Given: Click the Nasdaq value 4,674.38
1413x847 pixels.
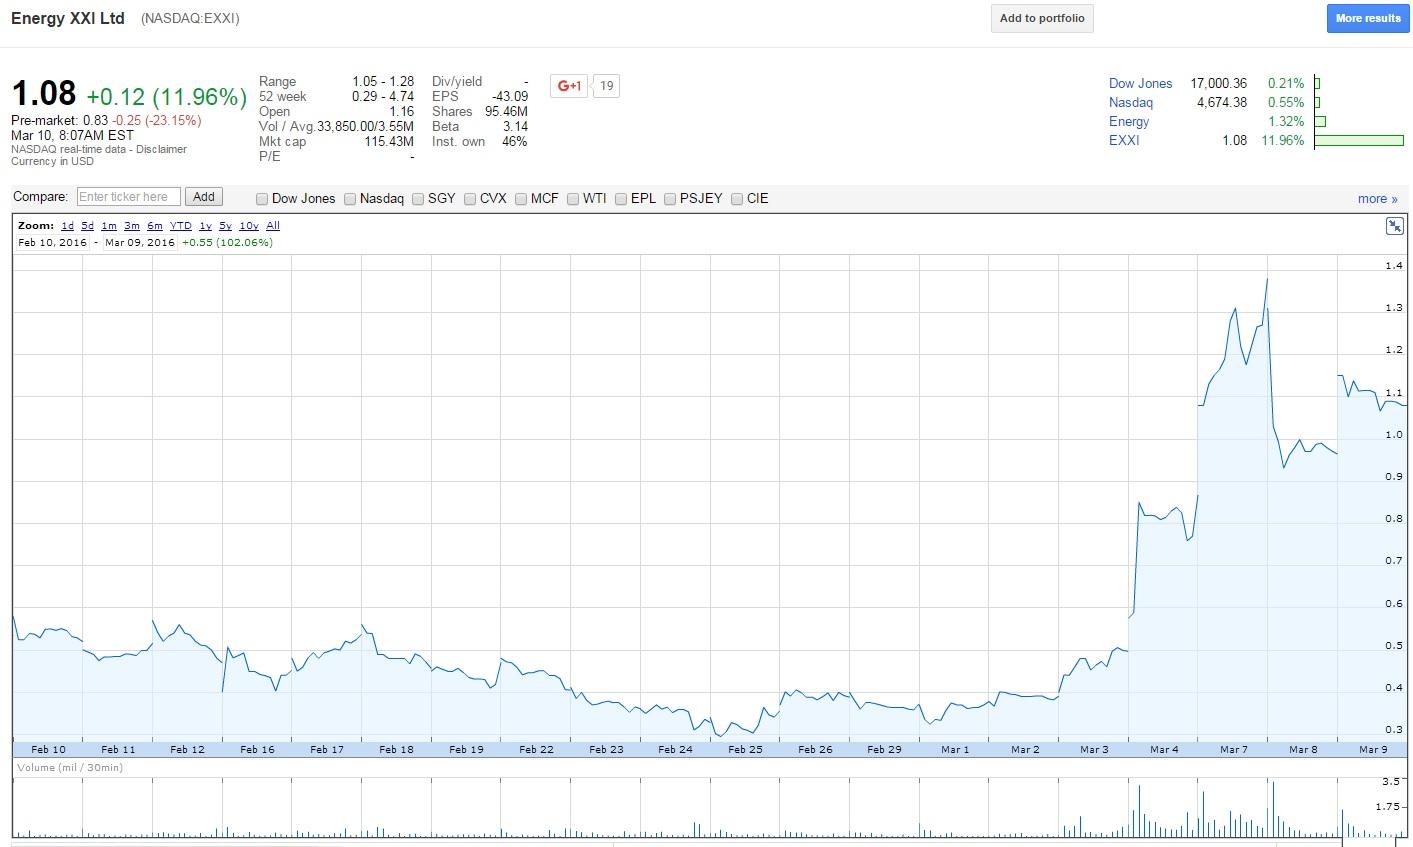Looking at the screenshot, I should click(1222, 102).
